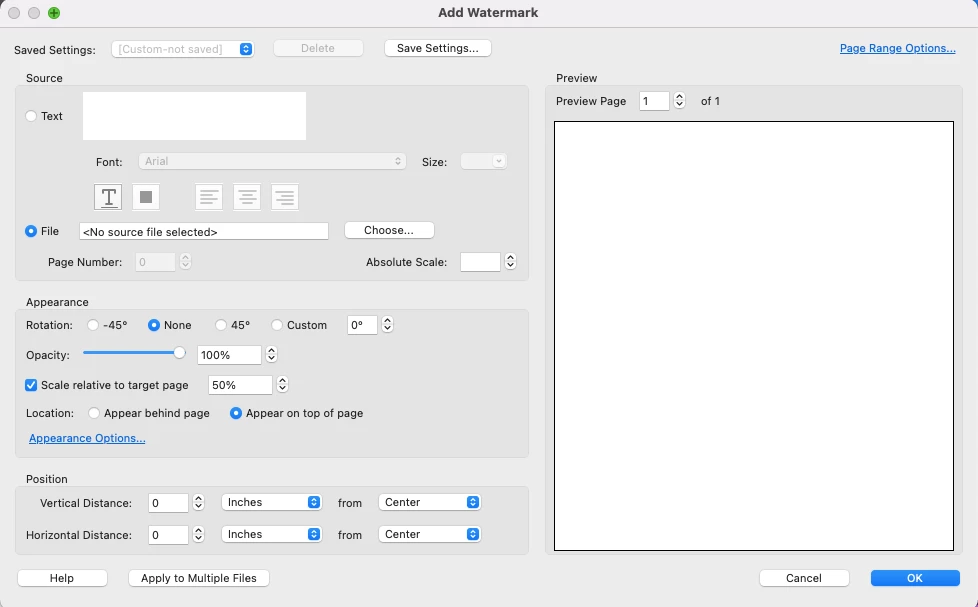Click the Delete settings button
978x607 pixels.
pos(318,48)
